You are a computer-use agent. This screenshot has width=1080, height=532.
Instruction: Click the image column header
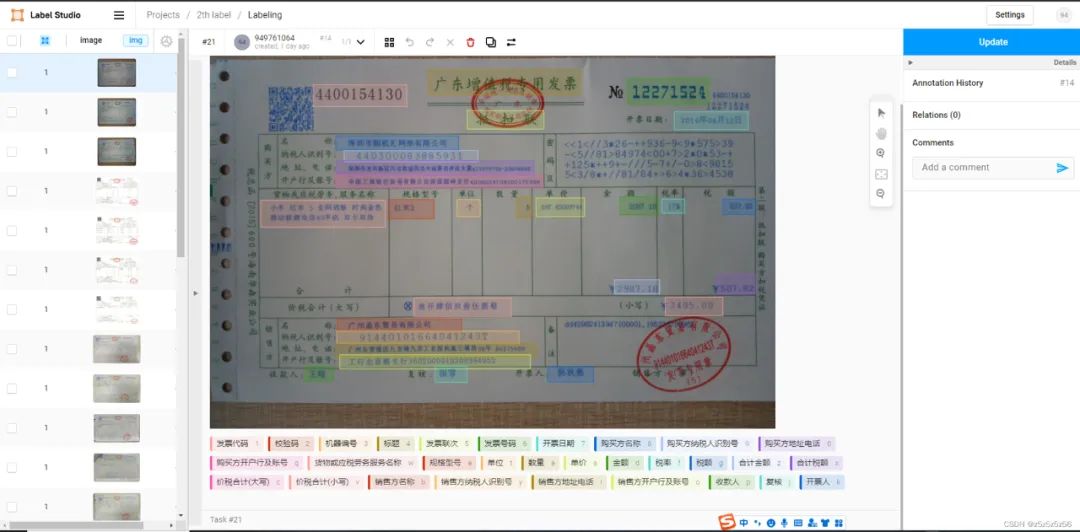tap(91, 41)
